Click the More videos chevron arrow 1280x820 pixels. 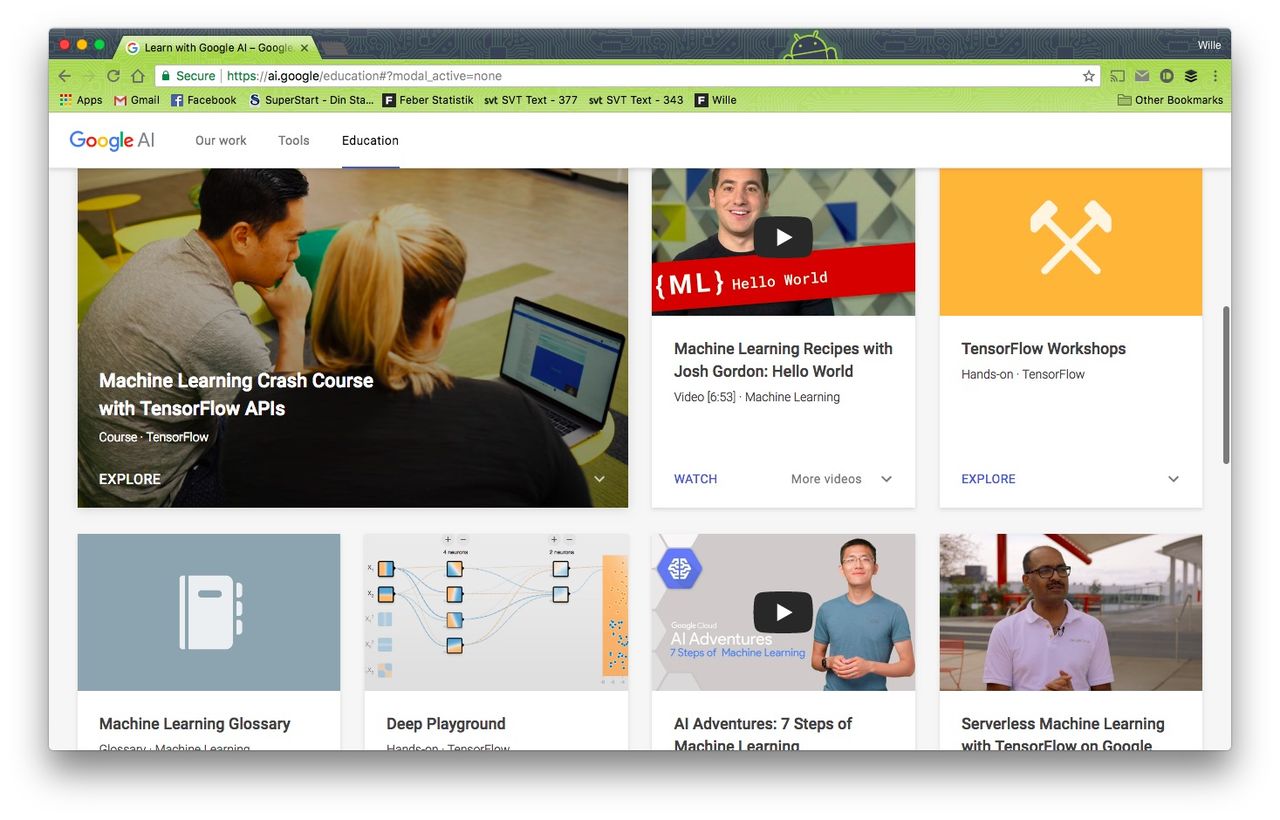[x=886, y=479]
